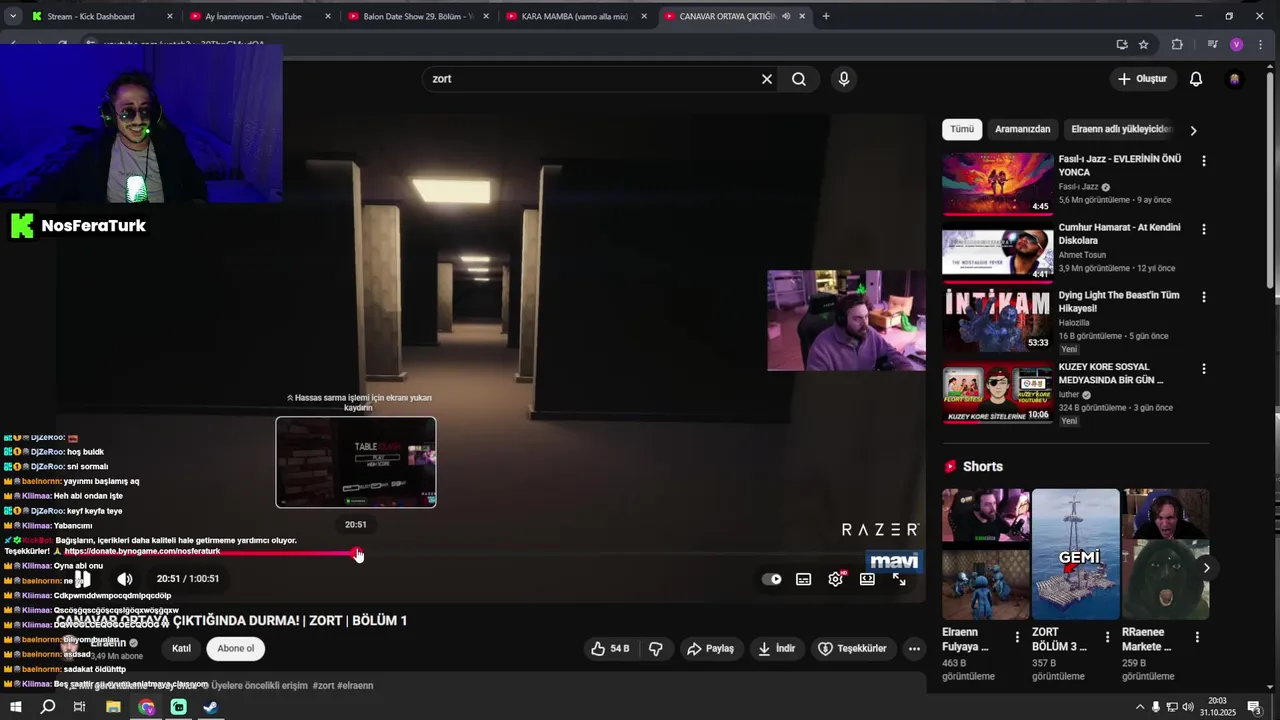Switch to Ay İnanmıyorum YouTube tab
Image resolution: width=1280 pixels, height=720 pixels.
click(x=260, y=16)
